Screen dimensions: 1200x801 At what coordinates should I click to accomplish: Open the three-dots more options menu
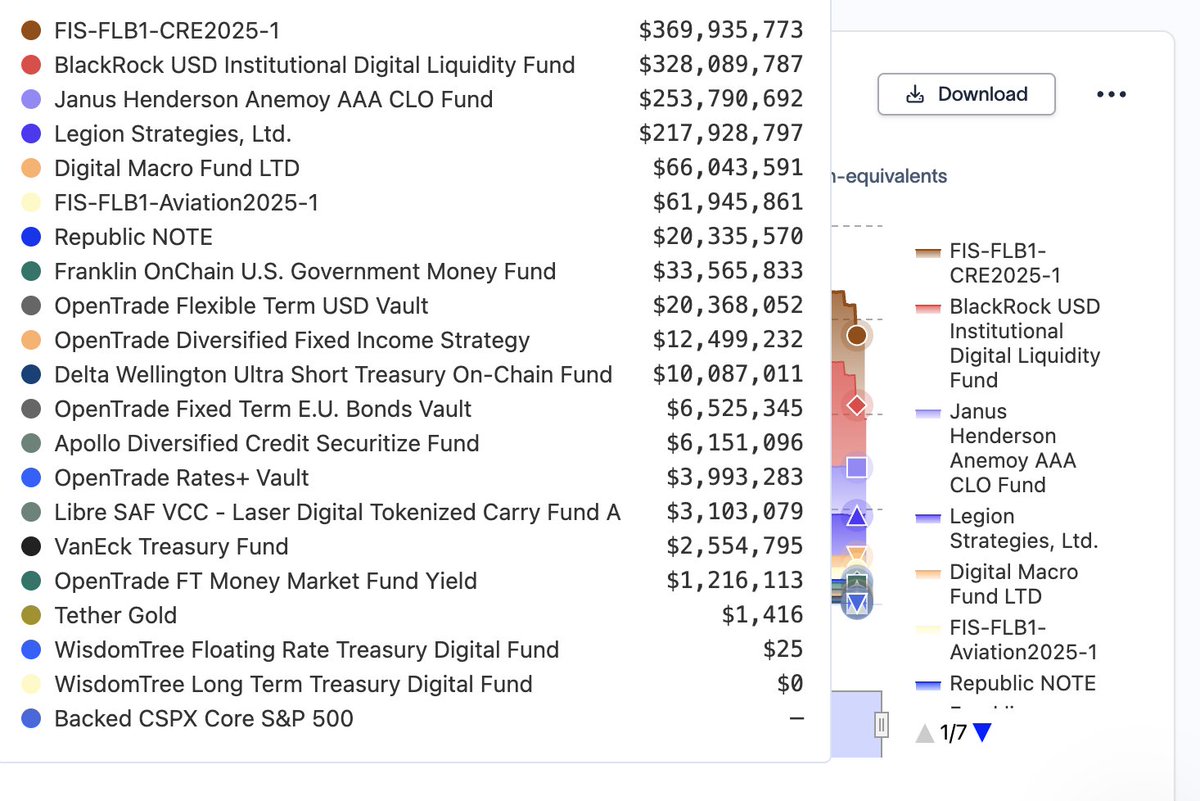[x=1111, y=94]
